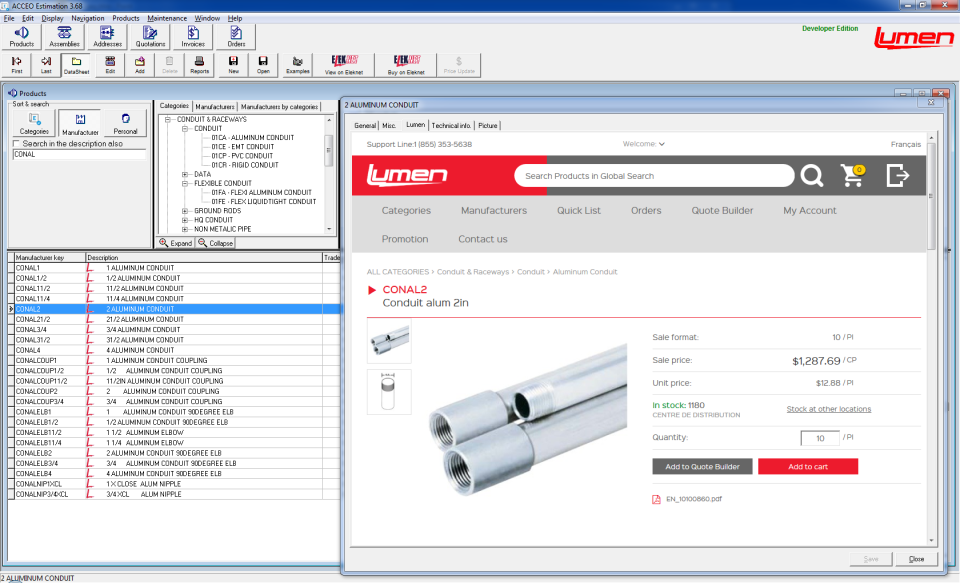960x583 pixels.
Task: Click the Reports printer icon
Action: [201, 63]
